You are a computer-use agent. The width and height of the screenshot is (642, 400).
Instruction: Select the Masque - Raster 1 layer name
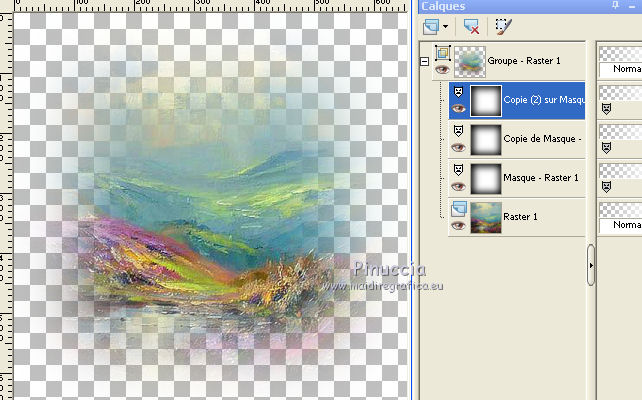[541, 178]
